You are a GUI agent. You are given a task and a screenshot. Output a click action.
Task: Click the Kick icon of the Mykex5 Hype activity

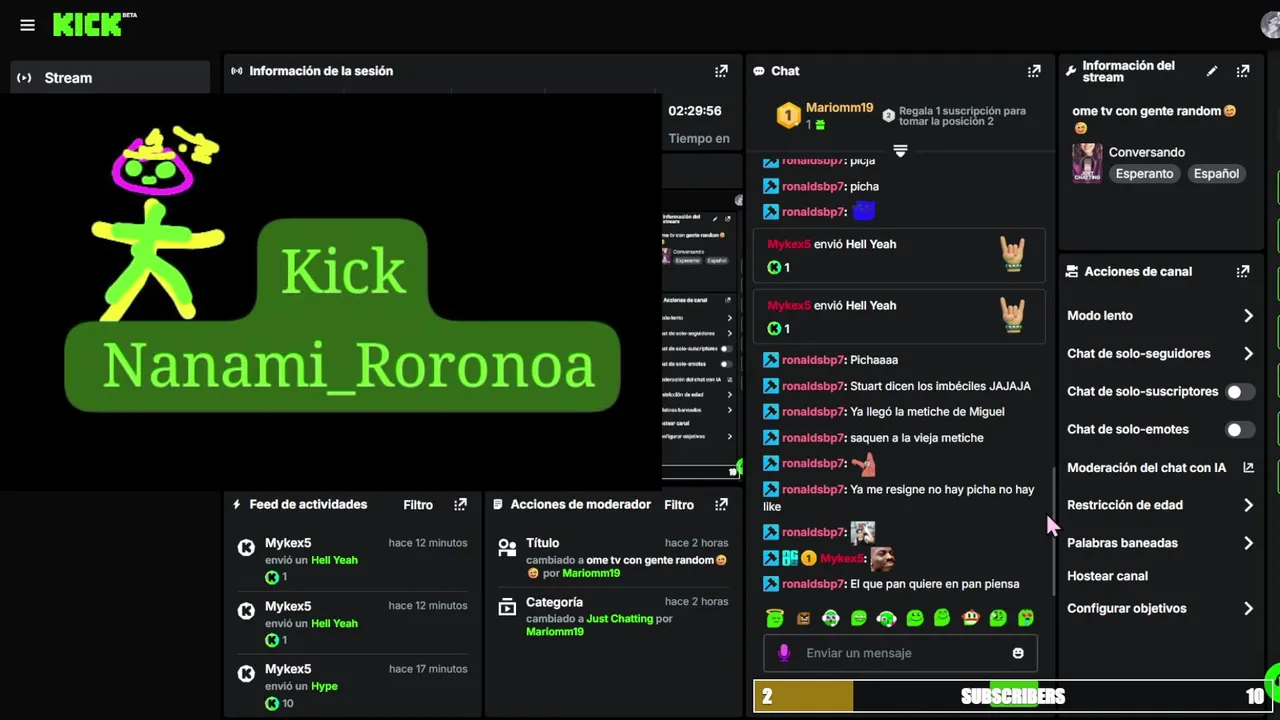246,674
